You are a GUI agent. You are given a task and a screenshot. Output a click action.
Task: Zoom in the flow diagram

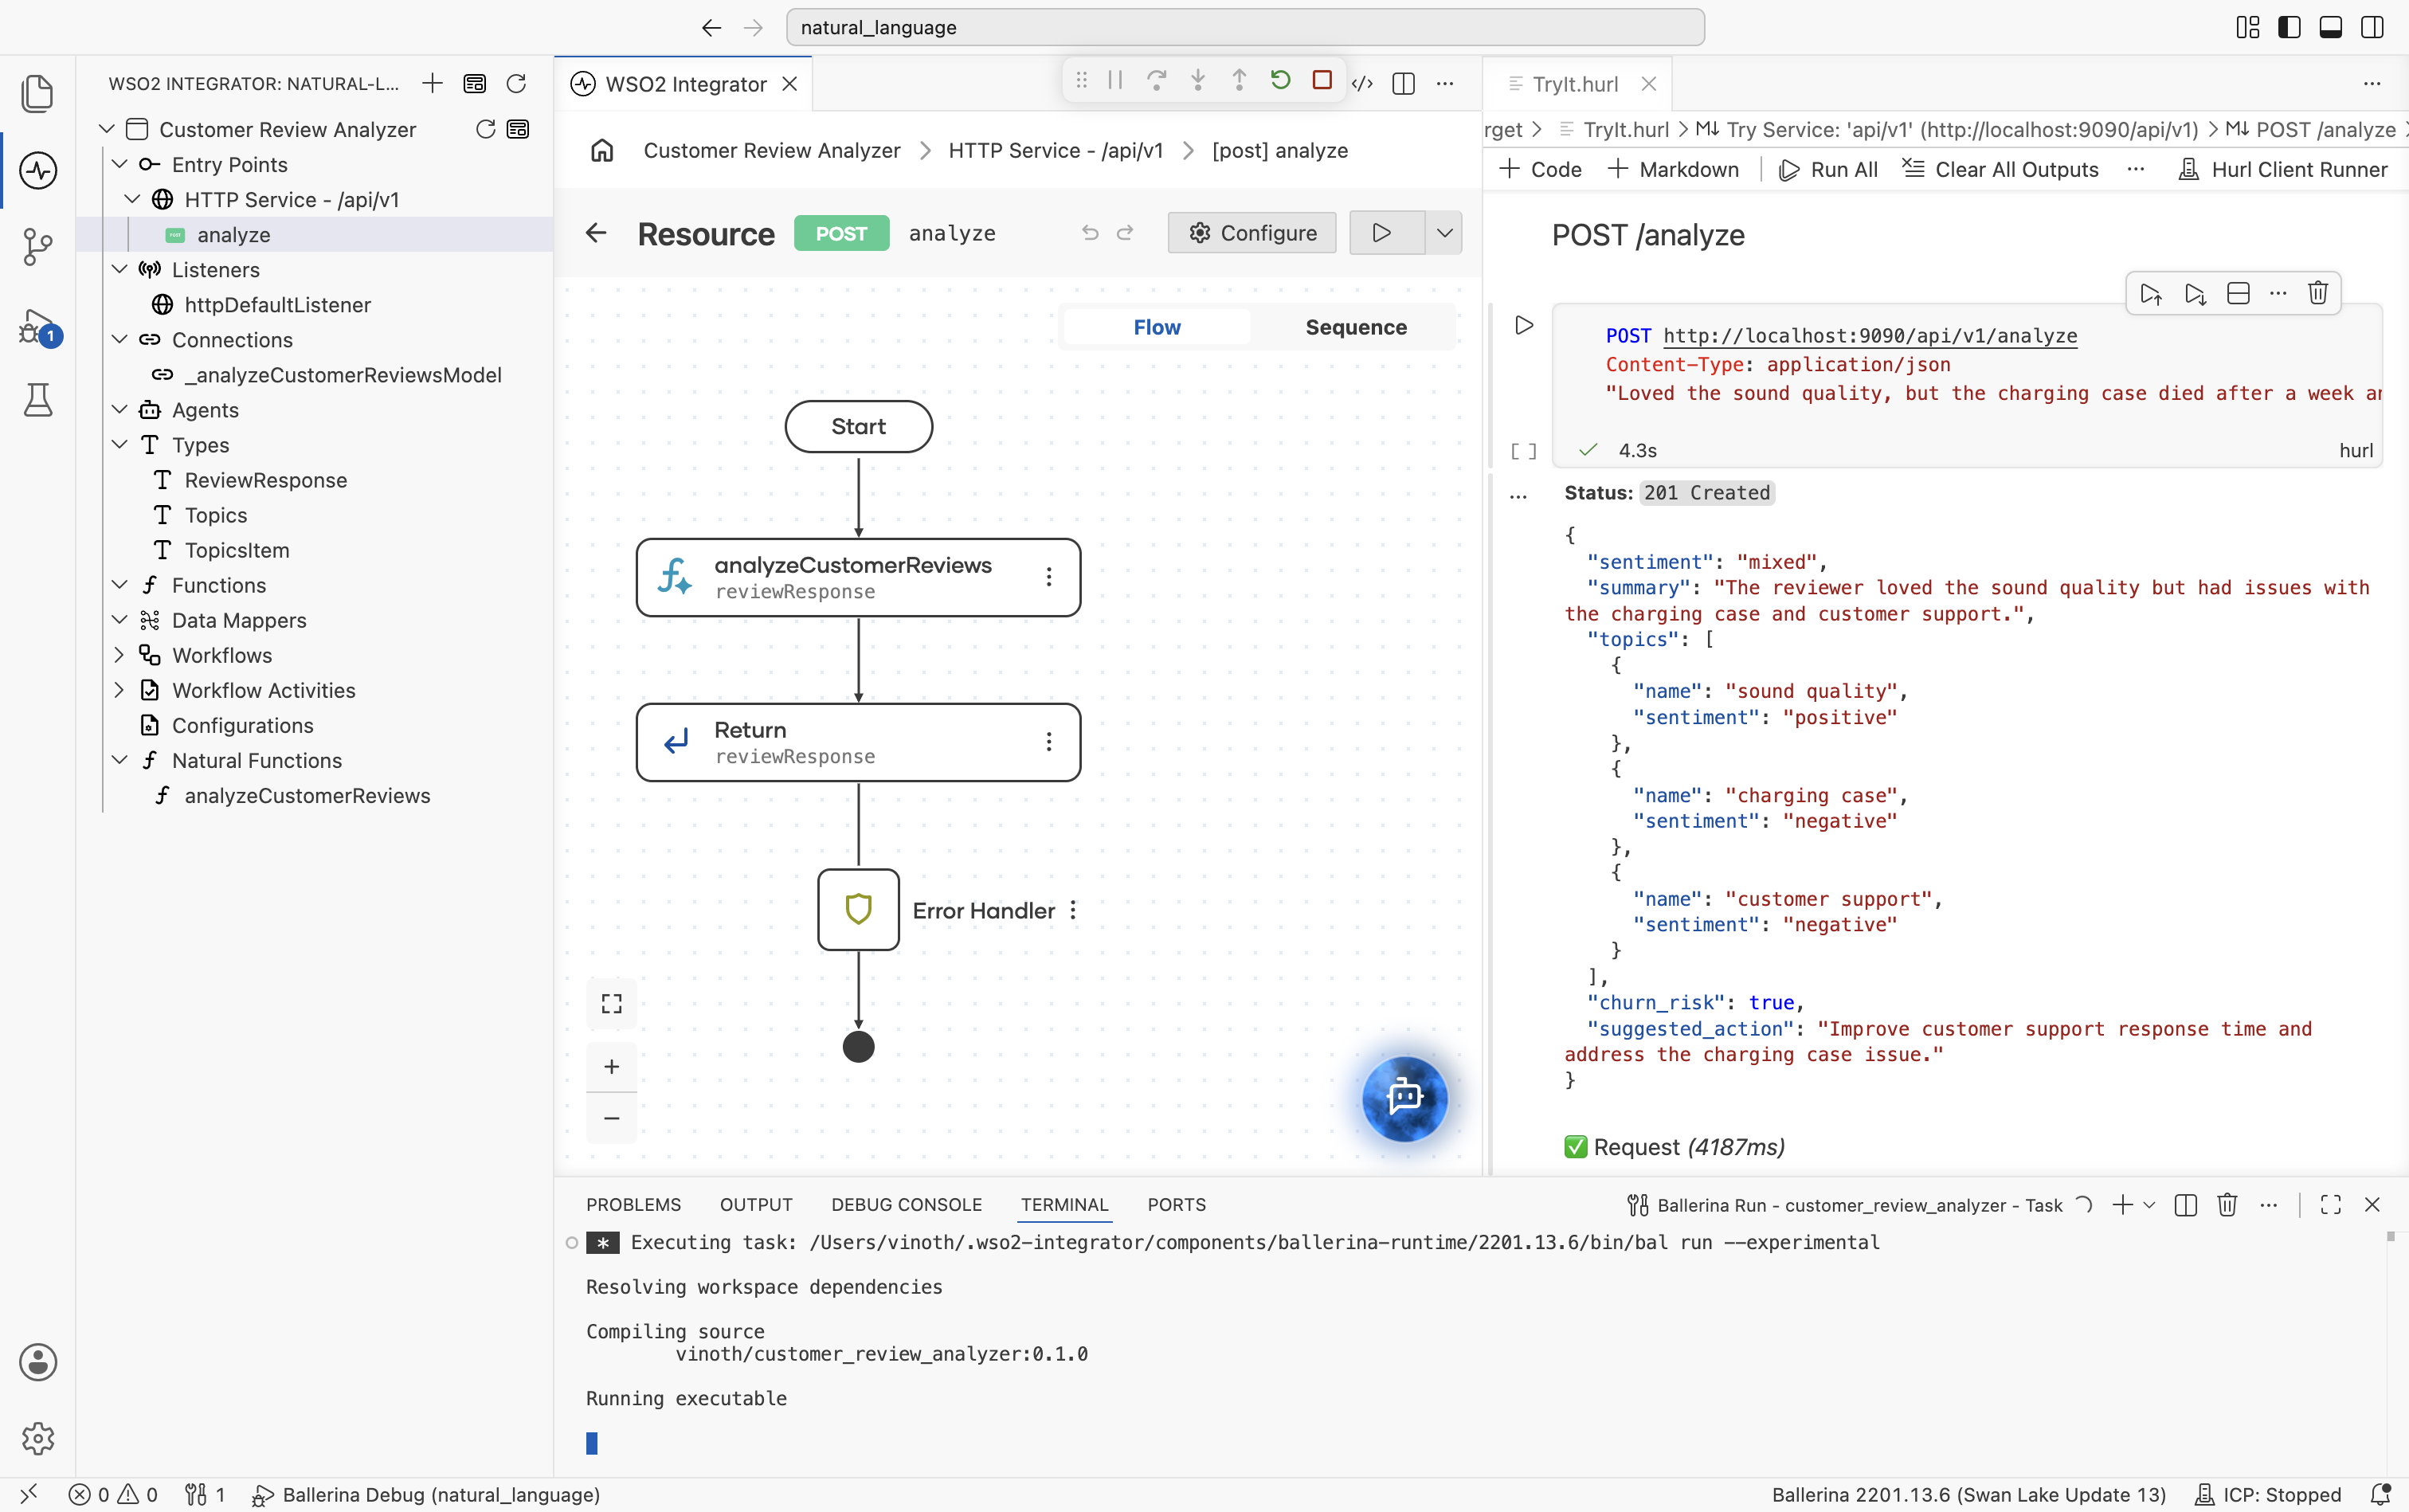coord(611,1067)
